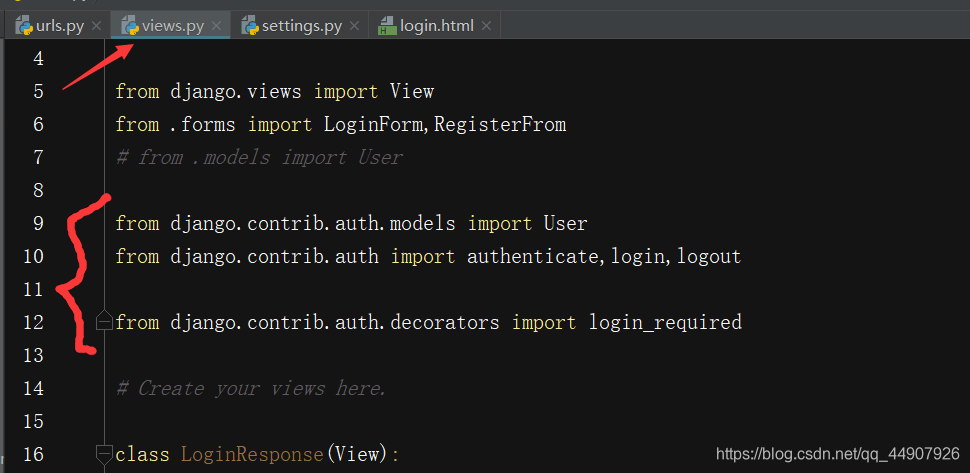Click 'django.contrib.auth.decorators' on line 12
Screen dimensions: 970x473
tap(335, 323)
